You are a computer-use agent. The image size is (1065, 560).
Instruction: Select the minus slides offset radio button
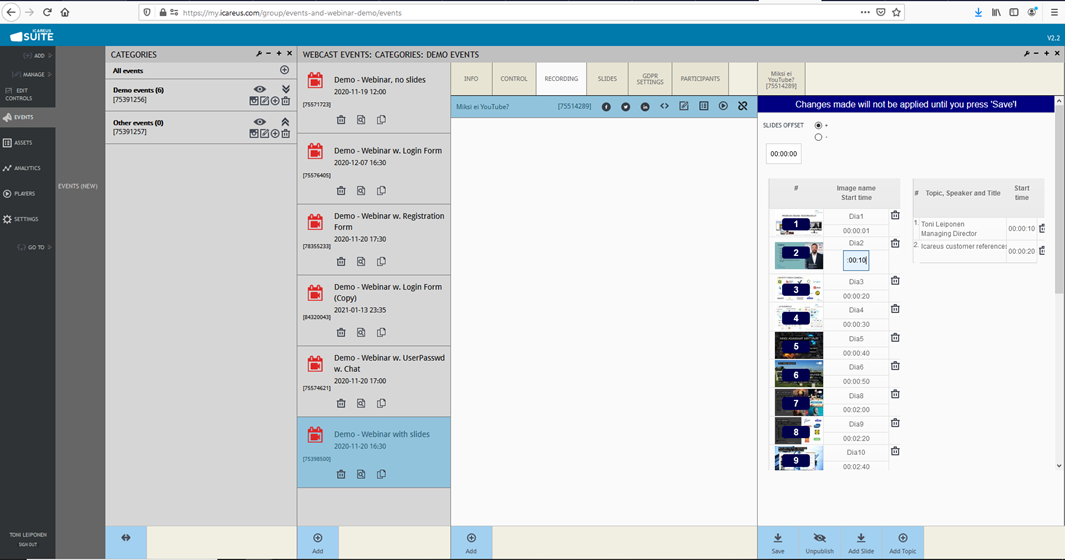tap(818, 137)
